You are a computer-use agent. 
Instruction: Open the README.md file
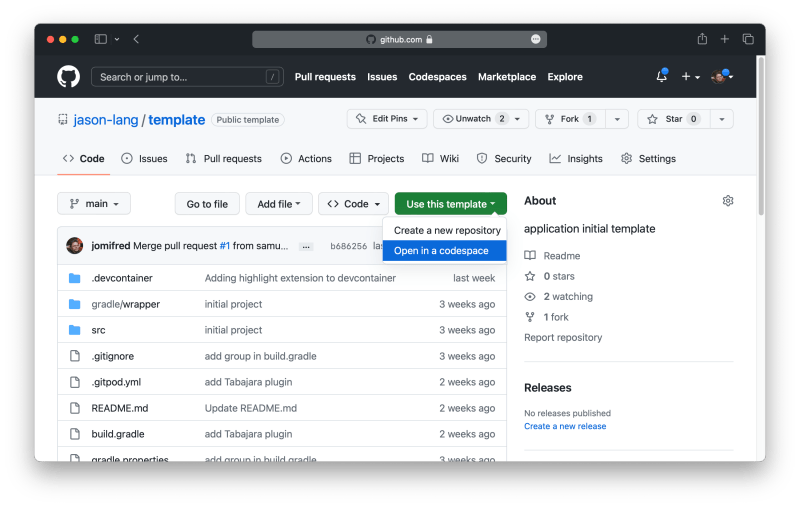coord(120,408)
